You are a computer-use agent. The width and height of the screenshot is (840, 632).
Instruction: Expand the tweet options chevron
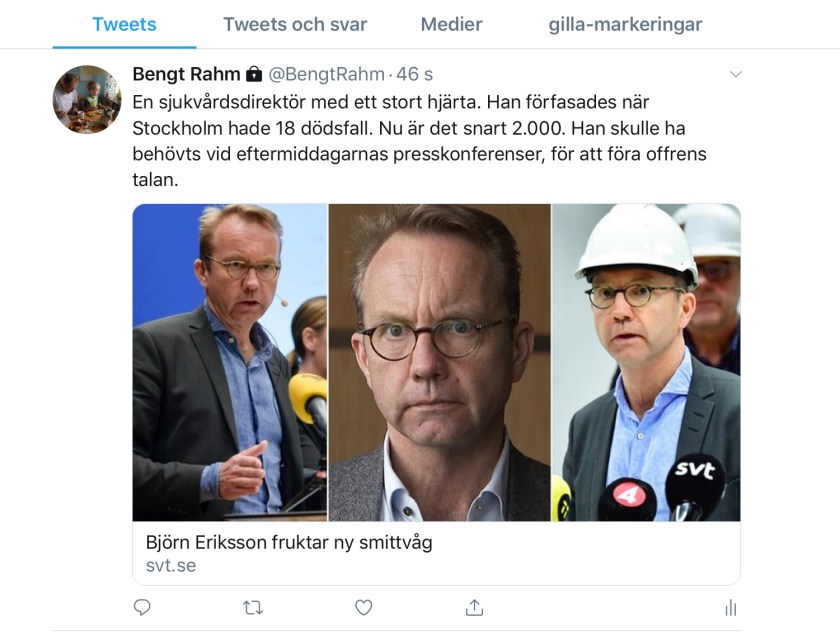pos(735,75)
